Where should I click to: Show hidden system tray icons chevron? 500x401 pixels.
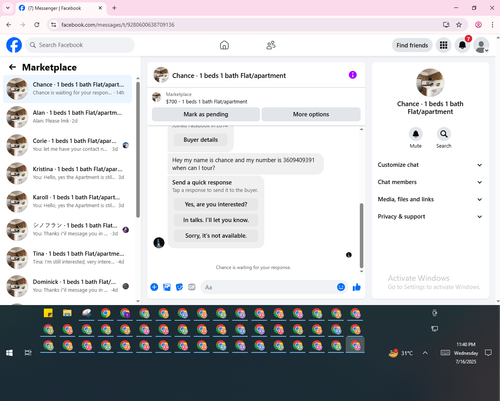pos(425,353)
